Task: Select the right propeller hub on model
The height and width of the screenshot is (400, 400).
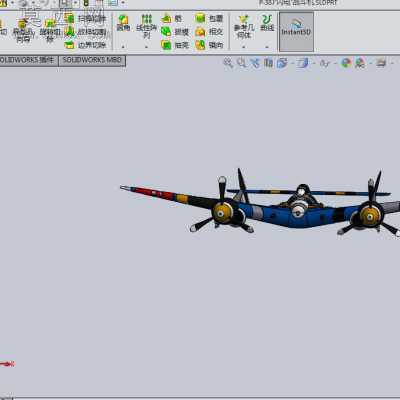Action: coord(370,216)
